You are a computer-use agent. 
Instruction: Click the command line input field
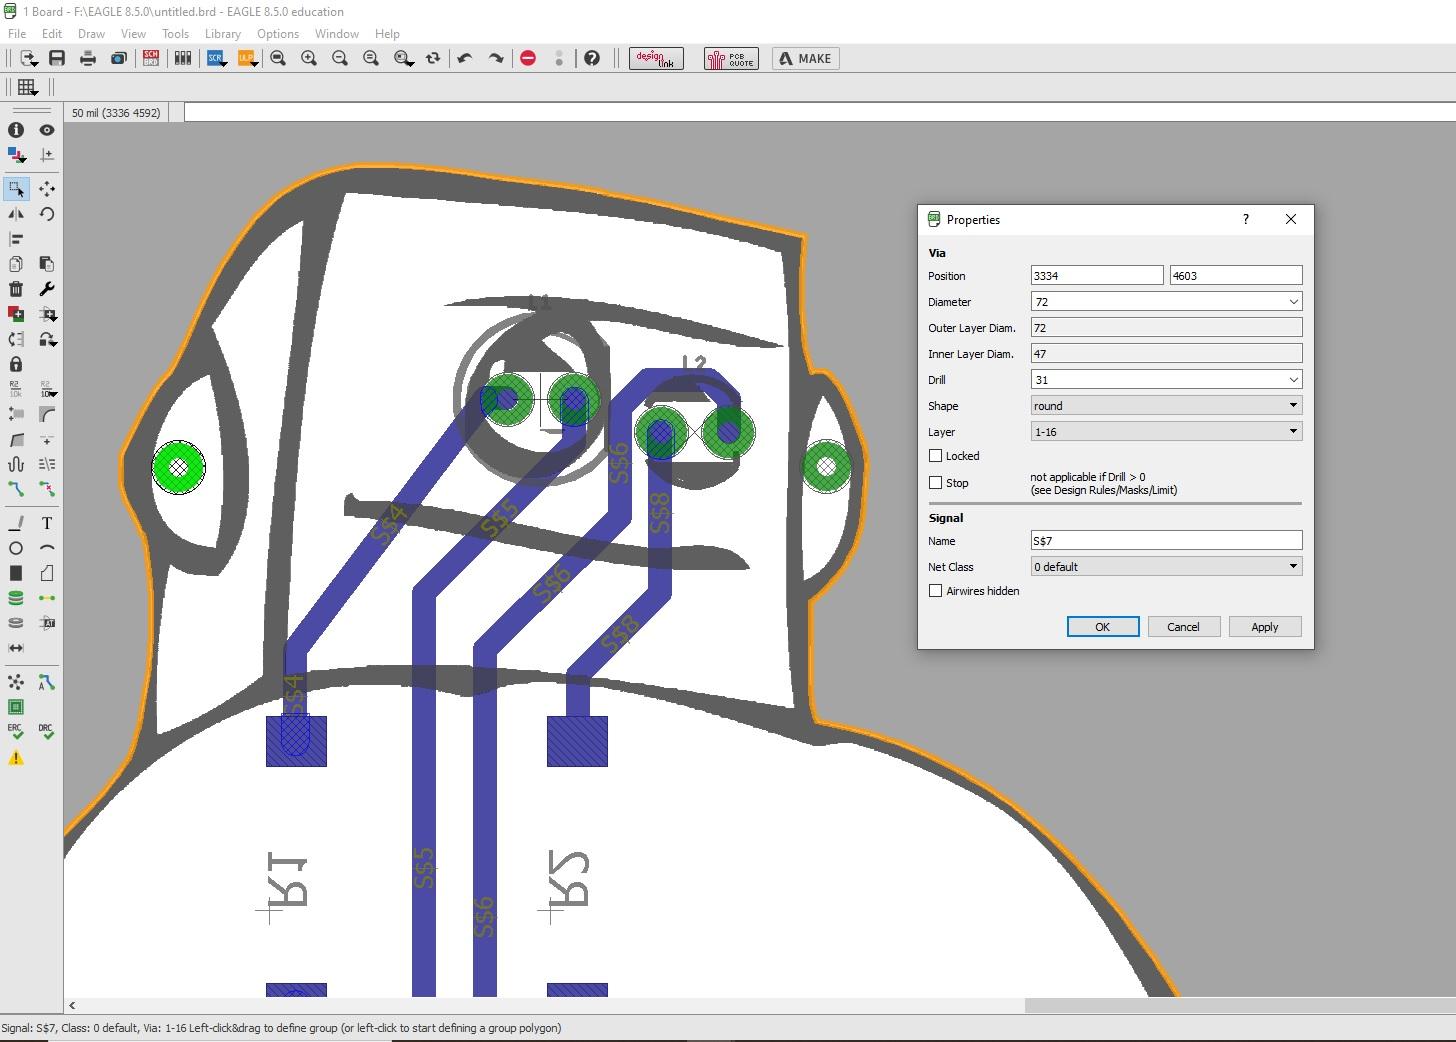(x=820, y=112)
